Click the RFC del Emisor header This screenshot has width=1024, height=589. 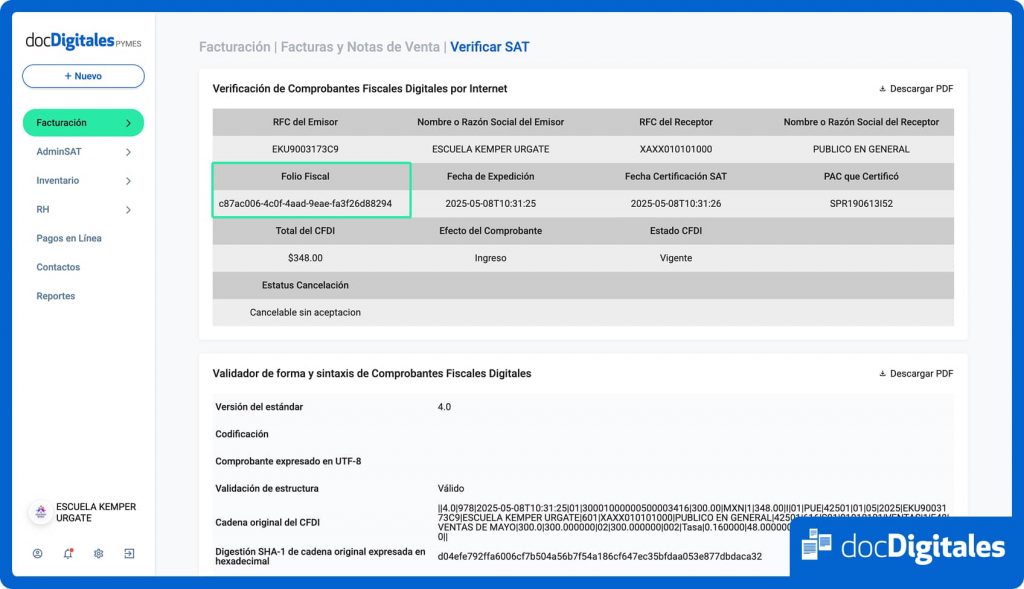point(305,122)
